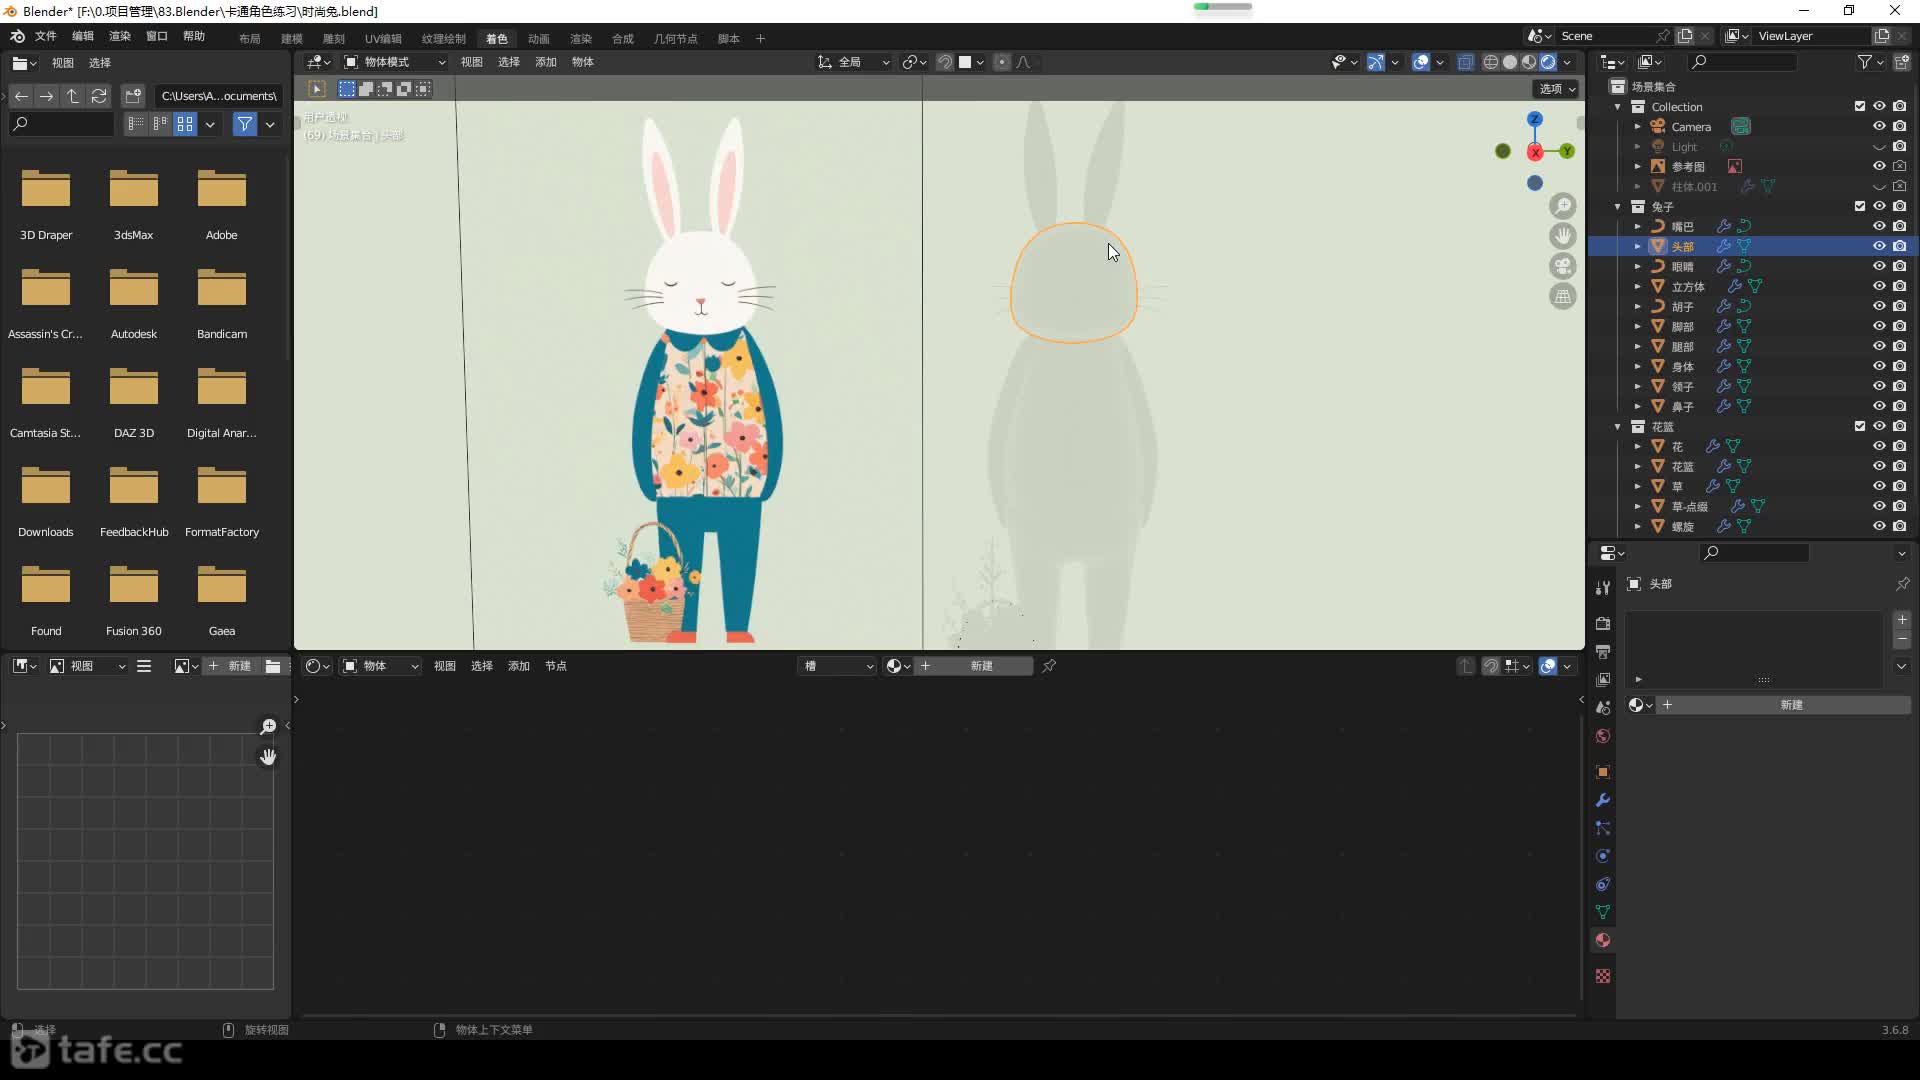Image resolution: width=1920 pixels, height=1080 pixels.
Task: Create new folder in file browser
Action: point(133,96)
